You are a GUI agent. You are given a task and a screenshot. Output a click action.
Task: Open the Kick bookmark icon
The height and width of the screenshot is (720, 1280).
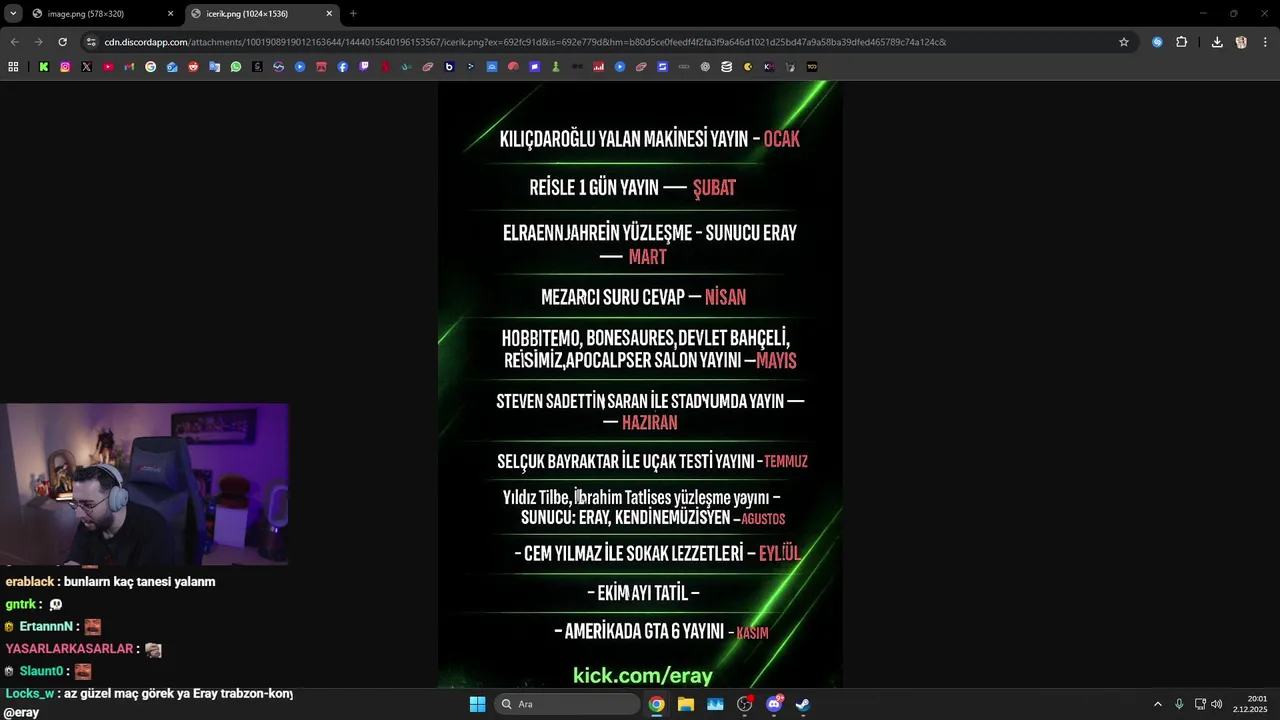click(44, 67)
